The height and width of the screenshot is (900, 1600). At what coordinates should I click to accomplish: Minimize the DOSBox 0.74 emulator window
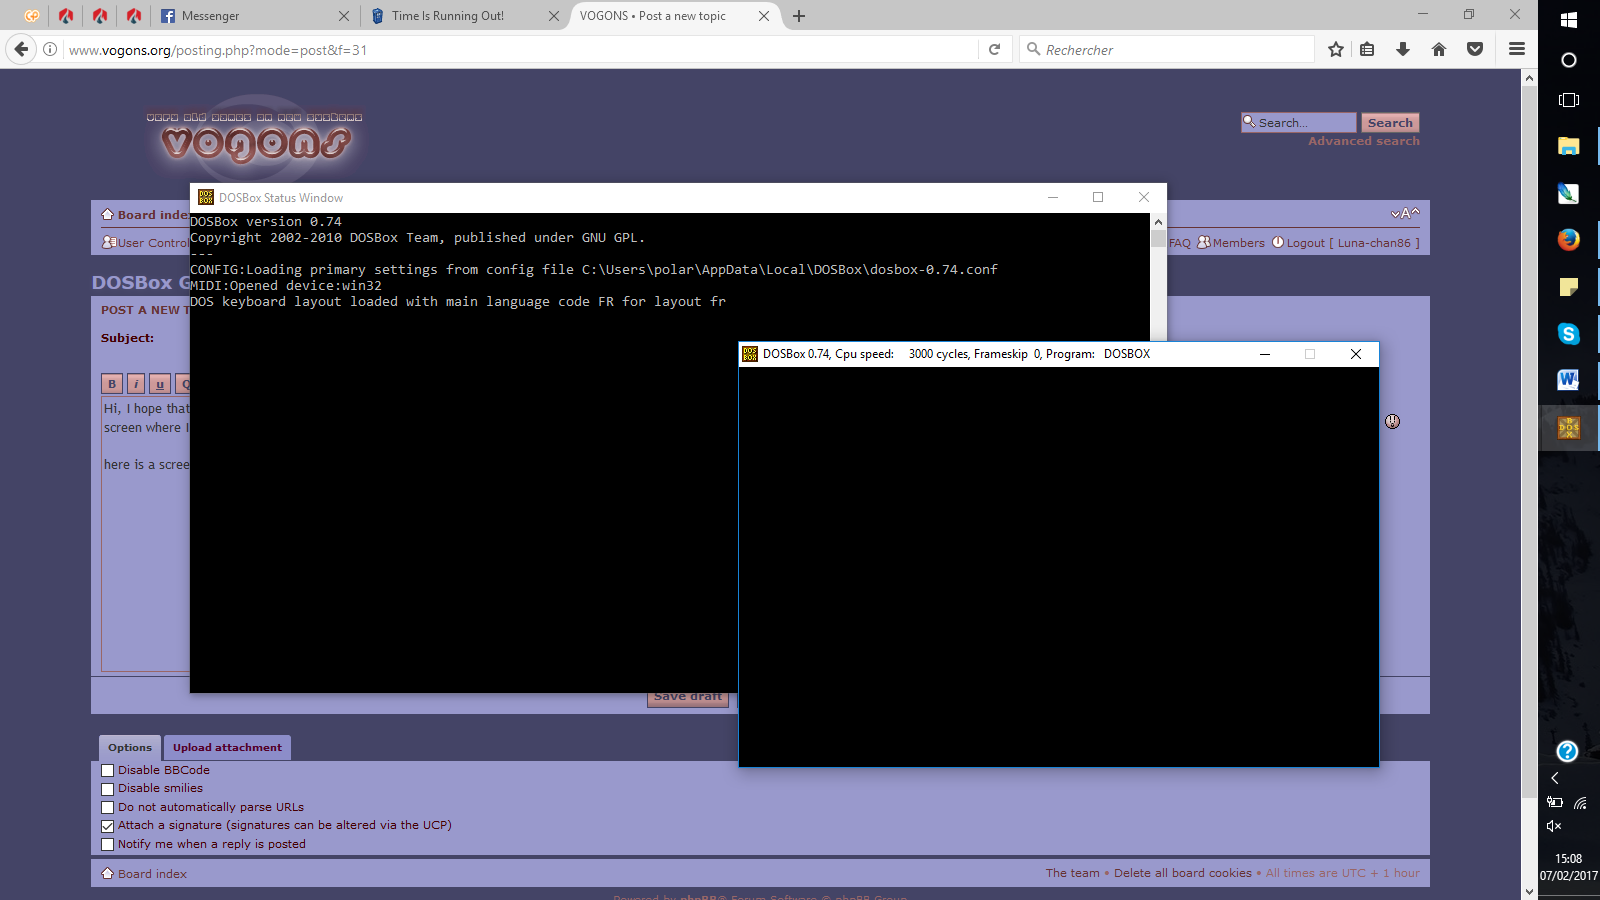point(1265,354)
